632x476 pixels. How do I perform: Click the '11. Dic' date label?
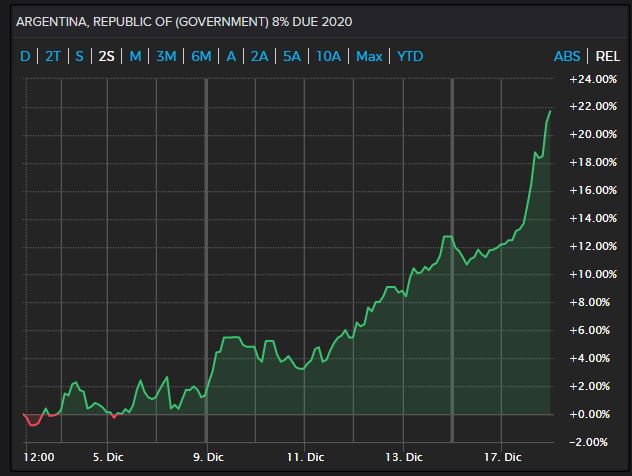click(x=305, y=457)
